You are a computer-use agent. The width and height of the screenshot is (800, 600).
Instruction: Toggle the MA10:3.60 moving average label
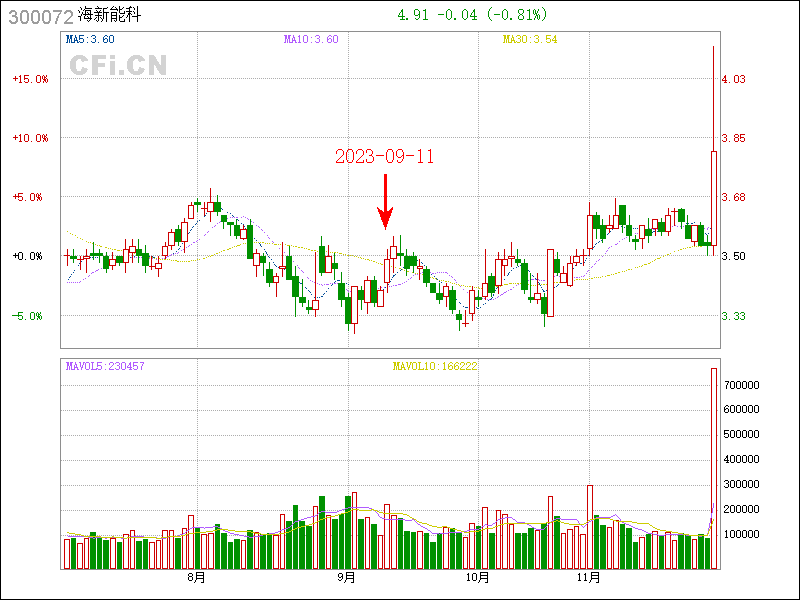(311, 40)
